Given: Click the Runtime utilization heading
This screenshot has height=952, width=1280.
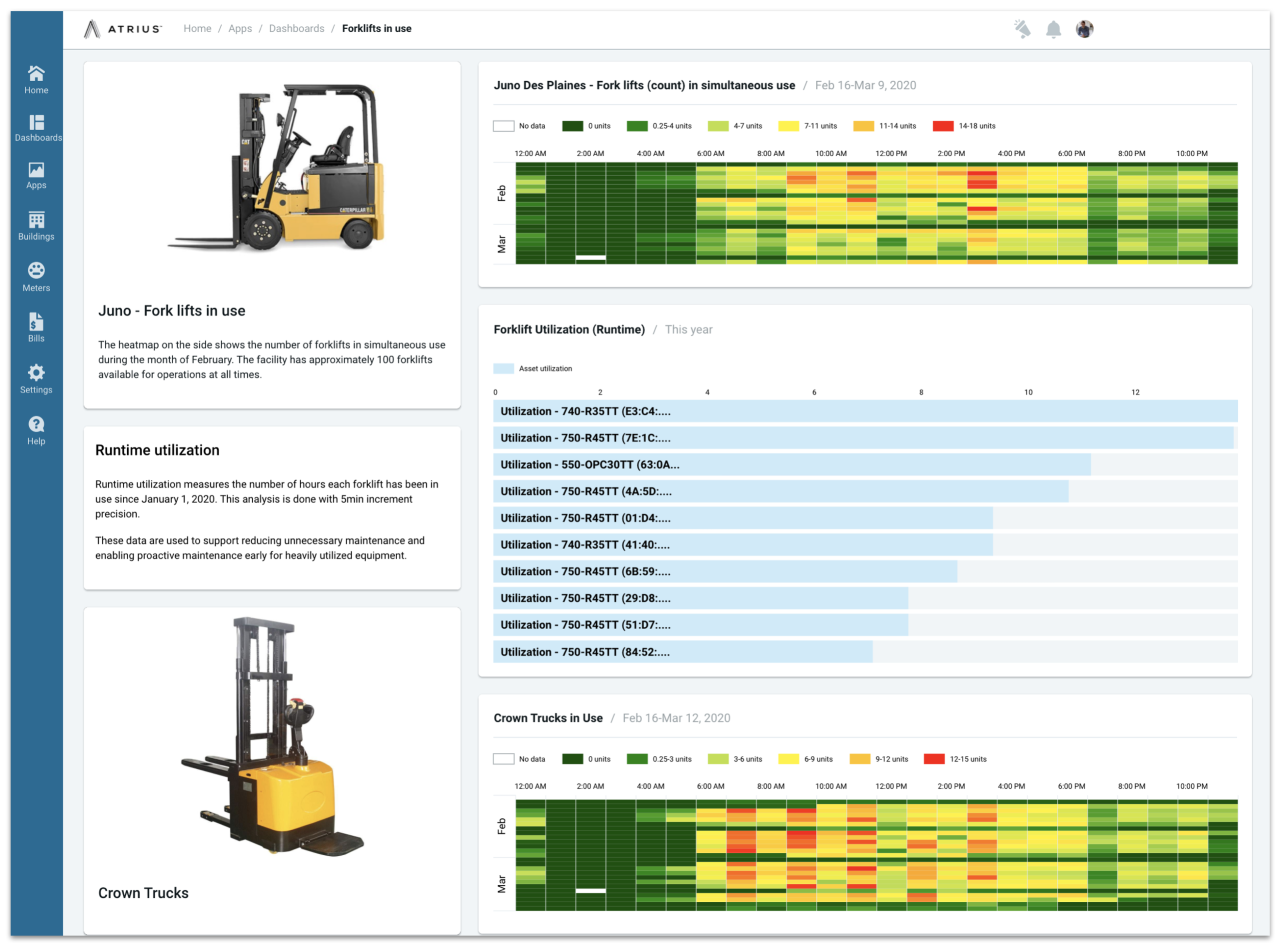Looking at the screenshot, I should (x=157, y=450).
